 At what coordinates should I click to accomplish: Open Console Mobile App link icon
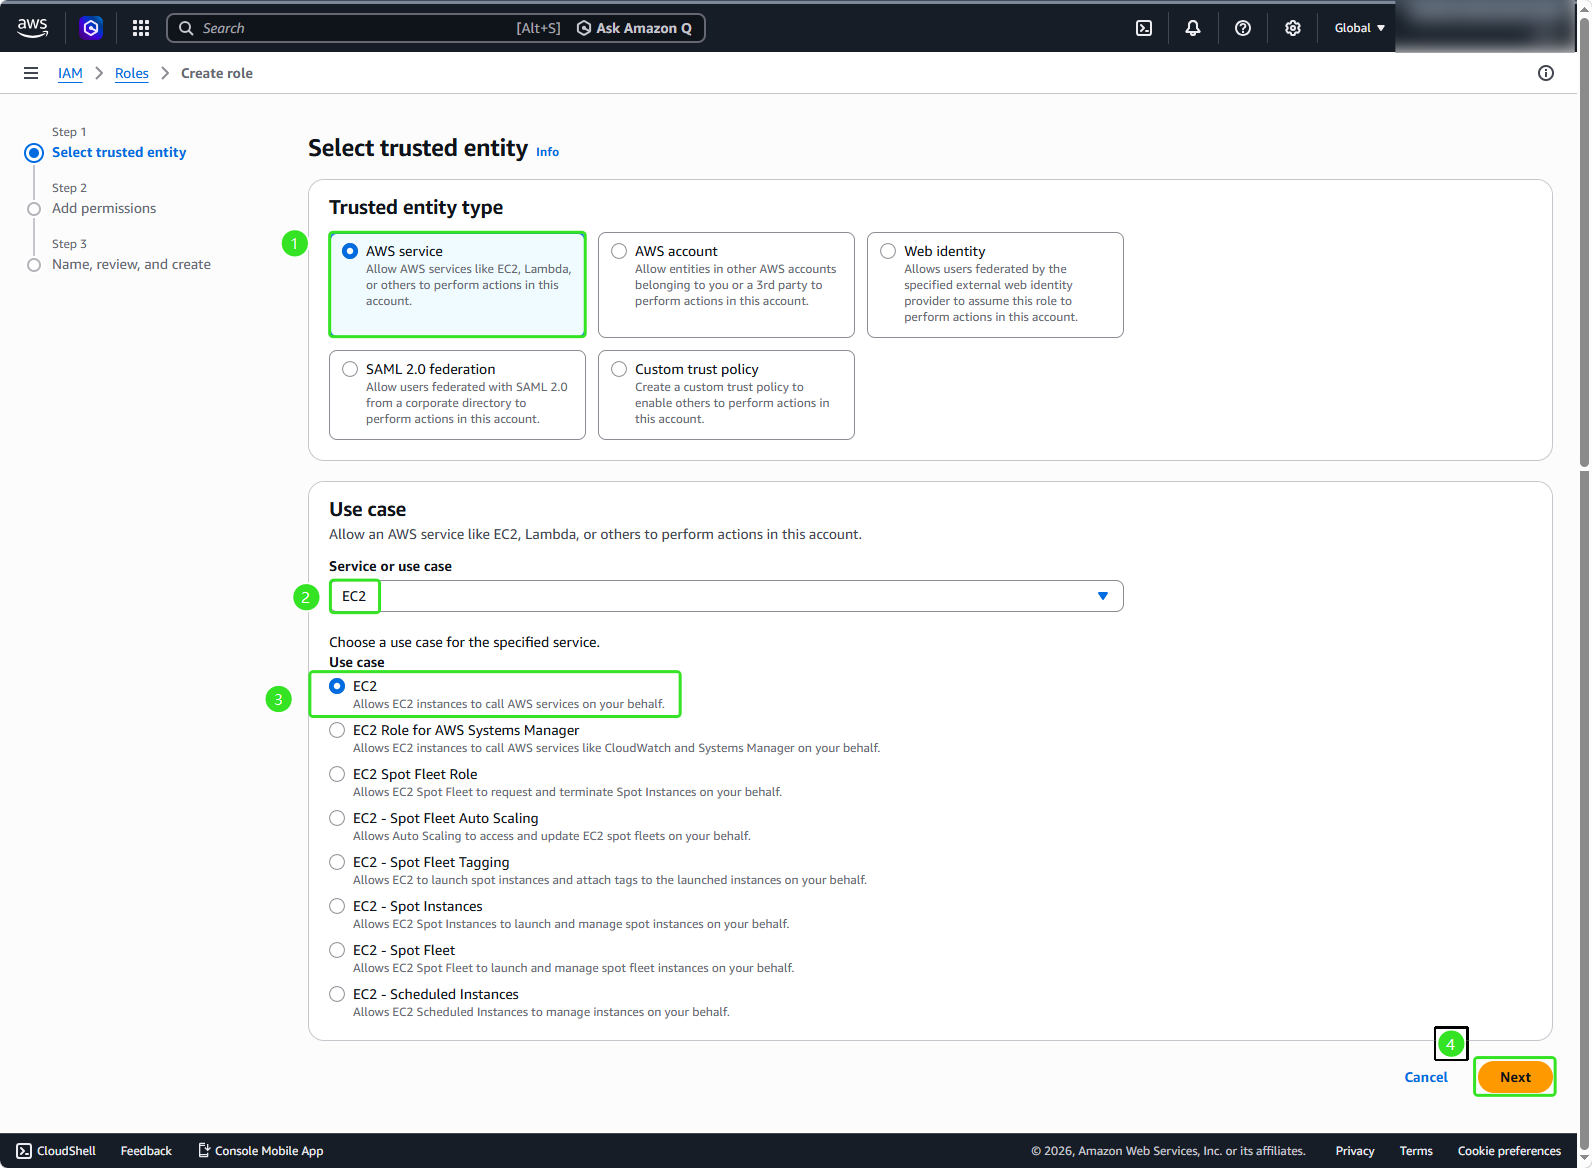204,1151
